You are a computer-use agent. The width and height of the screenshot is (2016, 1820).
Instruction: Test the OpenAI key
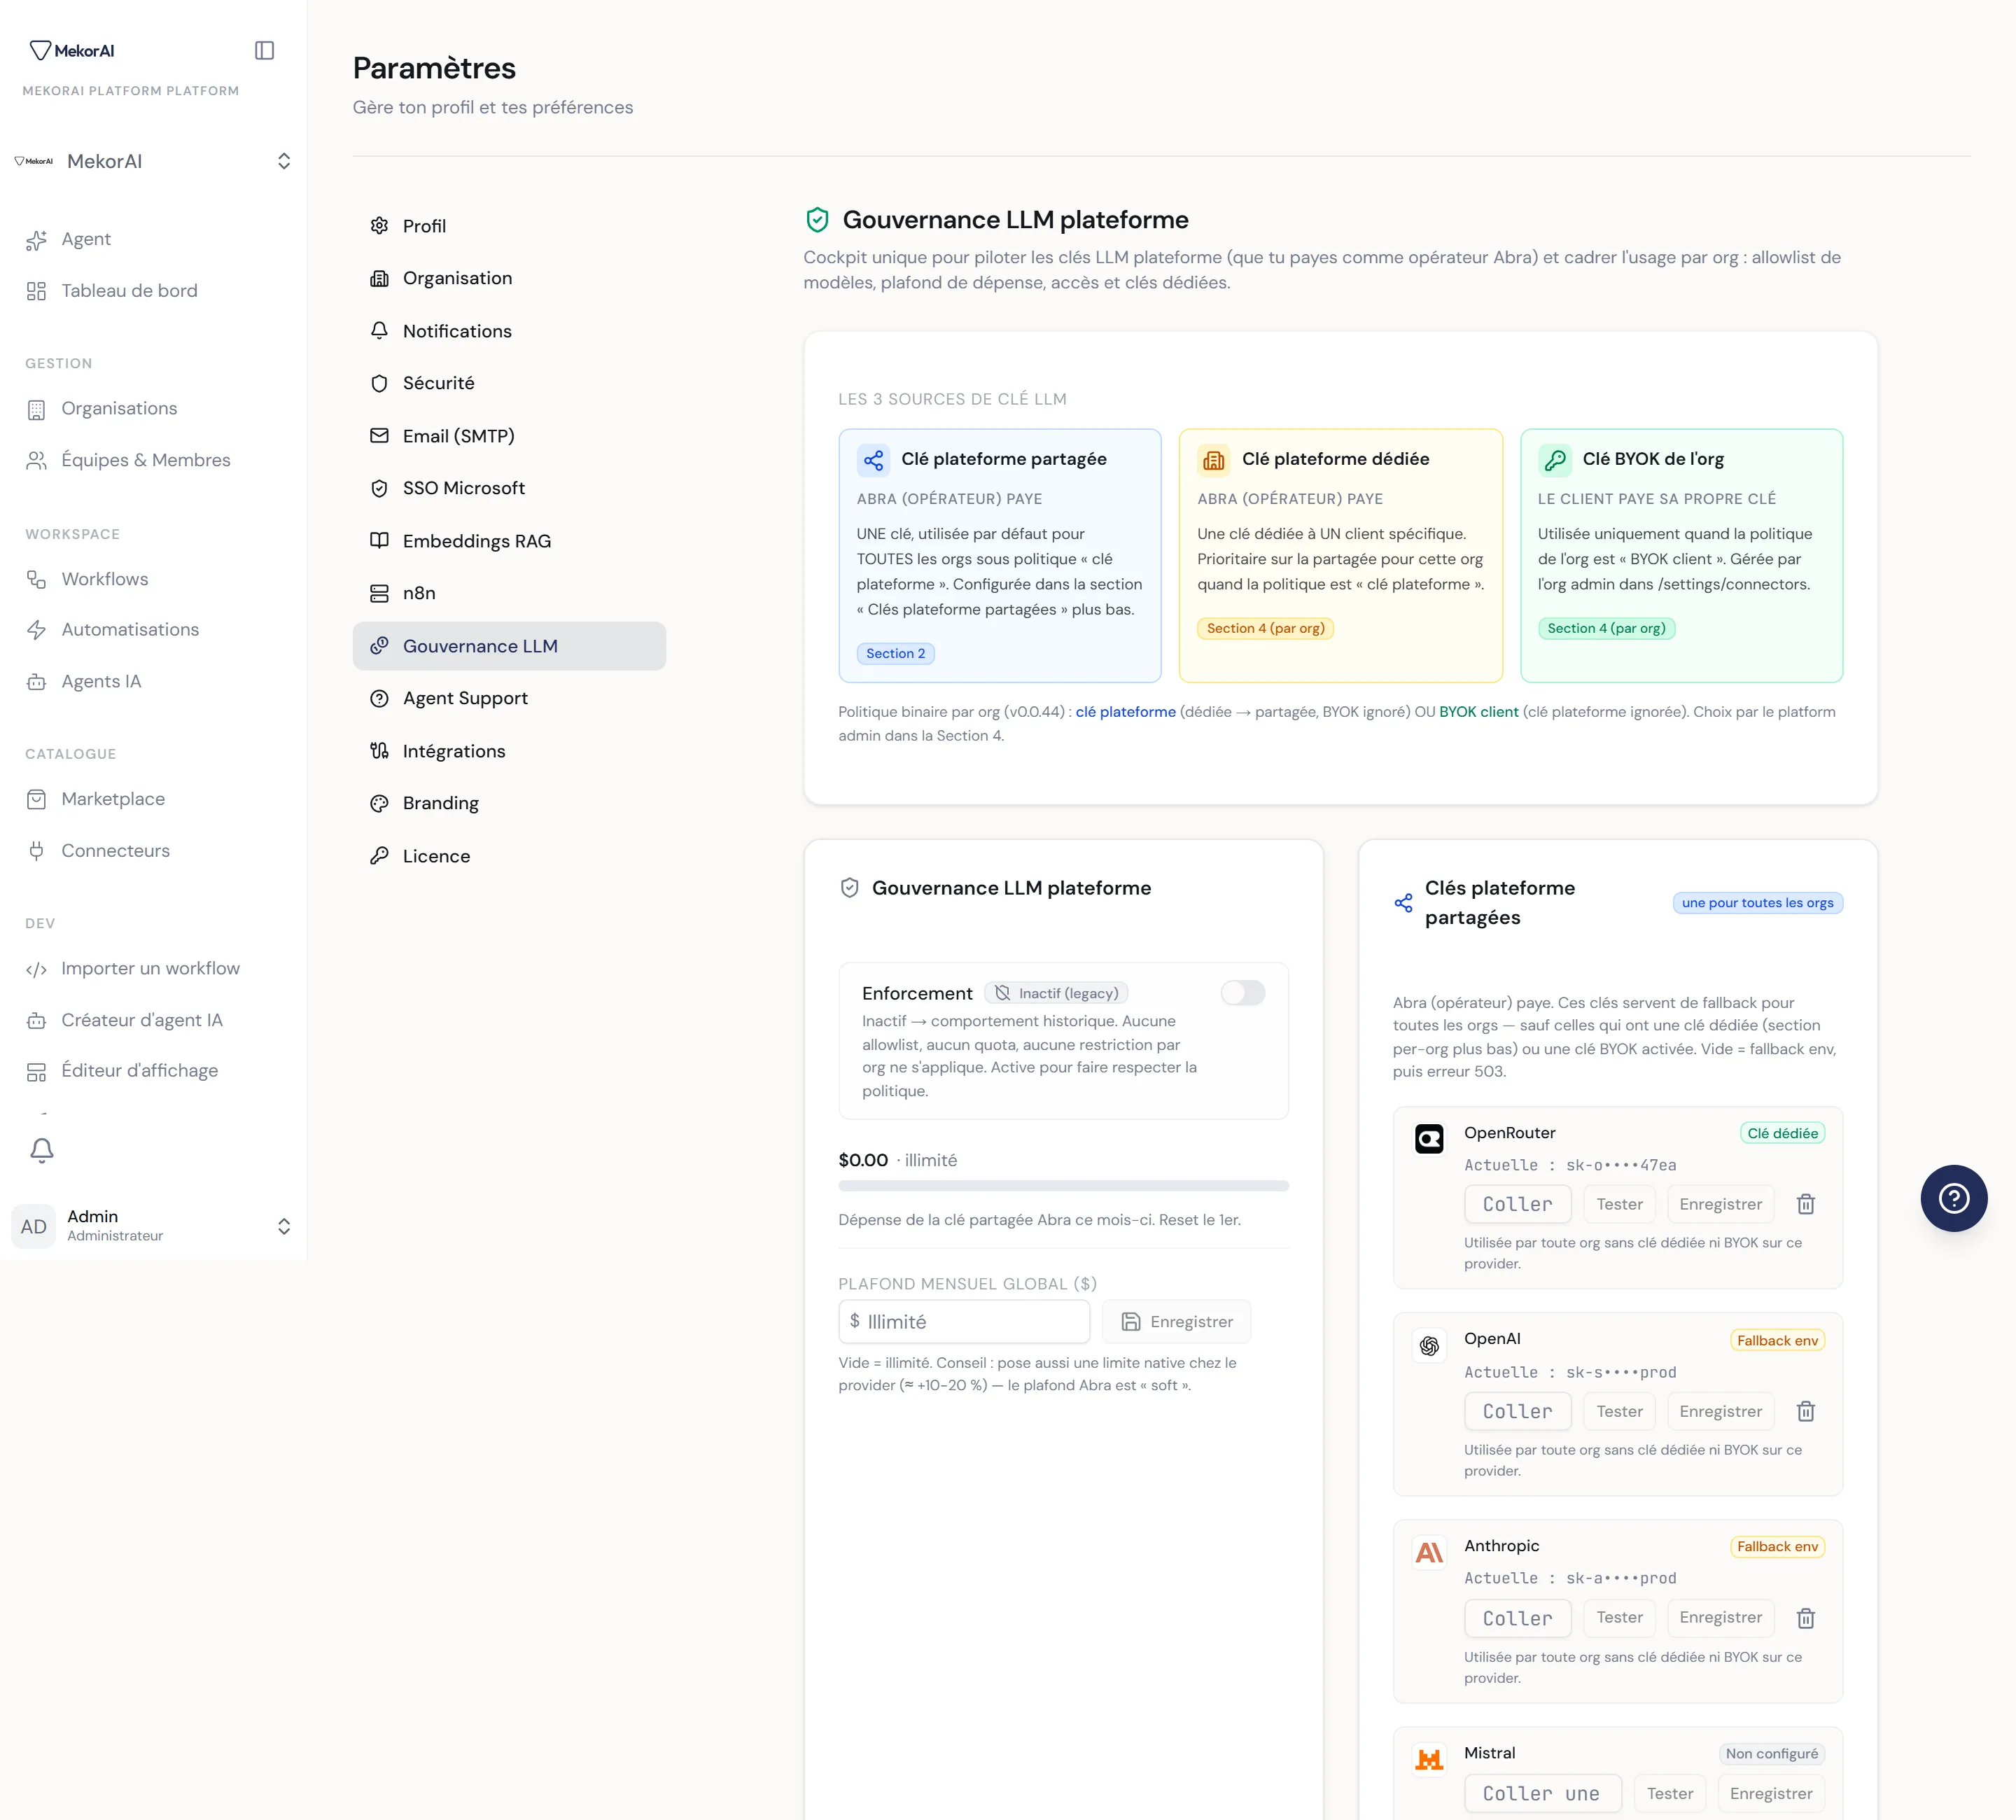coord(1619,1411)
